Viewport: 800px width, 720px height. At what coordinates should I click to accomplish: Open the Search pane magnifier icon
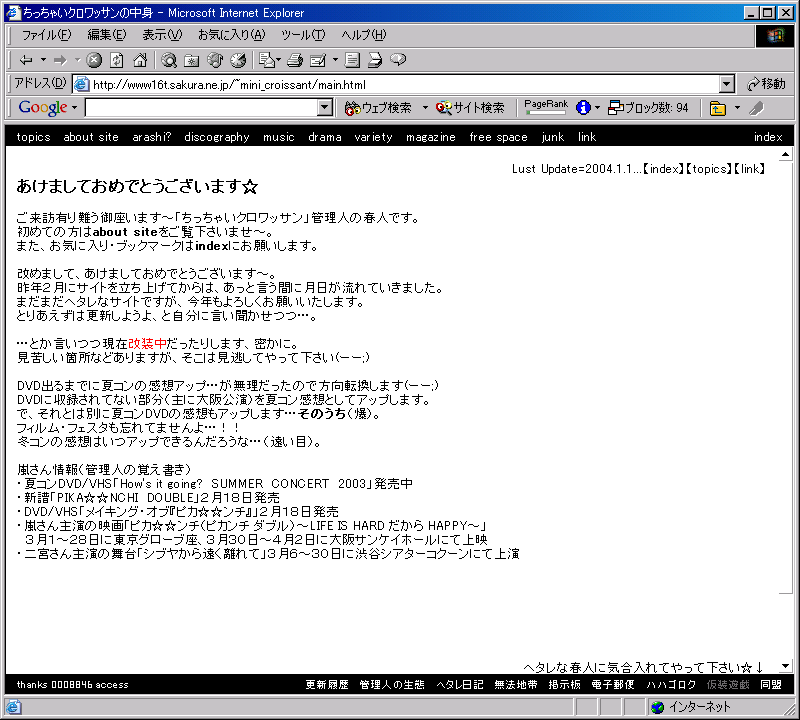(x=169, y=60)
